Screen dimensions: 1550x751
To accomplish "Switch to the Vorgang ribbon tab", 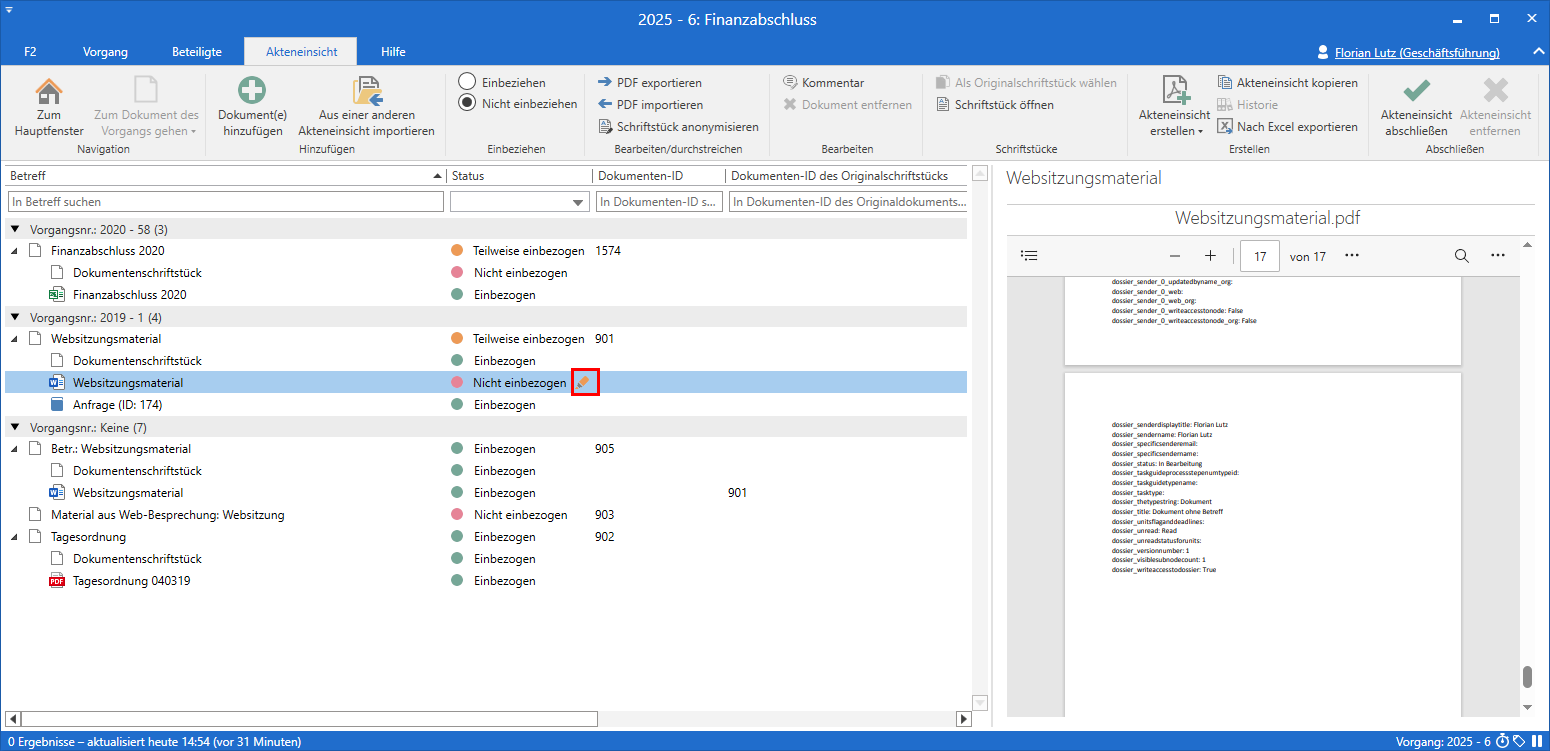I will pyautogui.click(x=105, y=52).
